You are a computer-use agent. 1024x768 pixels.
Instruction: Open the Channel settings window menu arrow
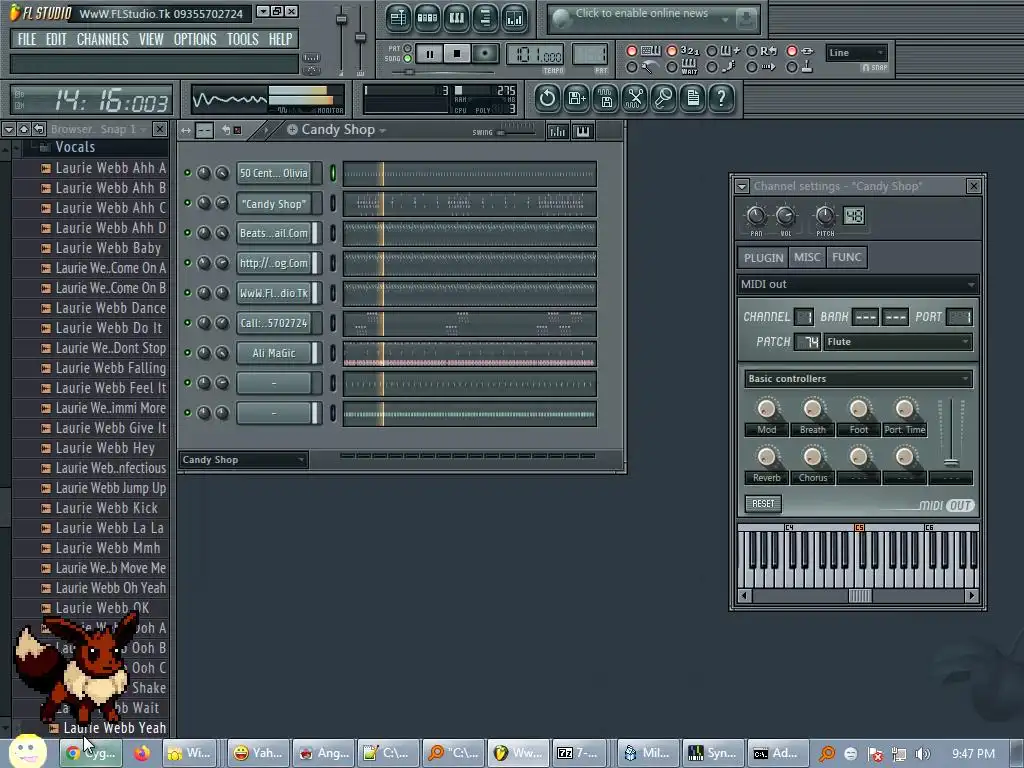click(x=742, y=187)
